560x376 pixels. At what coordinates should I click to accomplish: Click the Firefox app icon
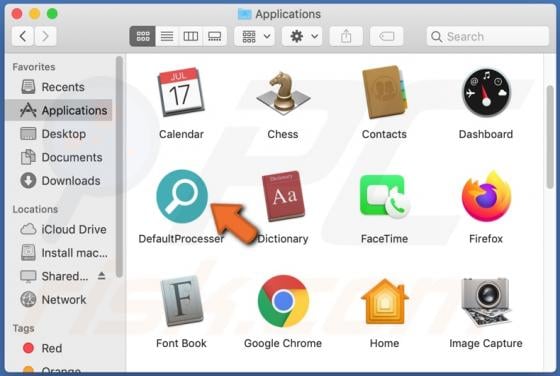tap(486, 196)
